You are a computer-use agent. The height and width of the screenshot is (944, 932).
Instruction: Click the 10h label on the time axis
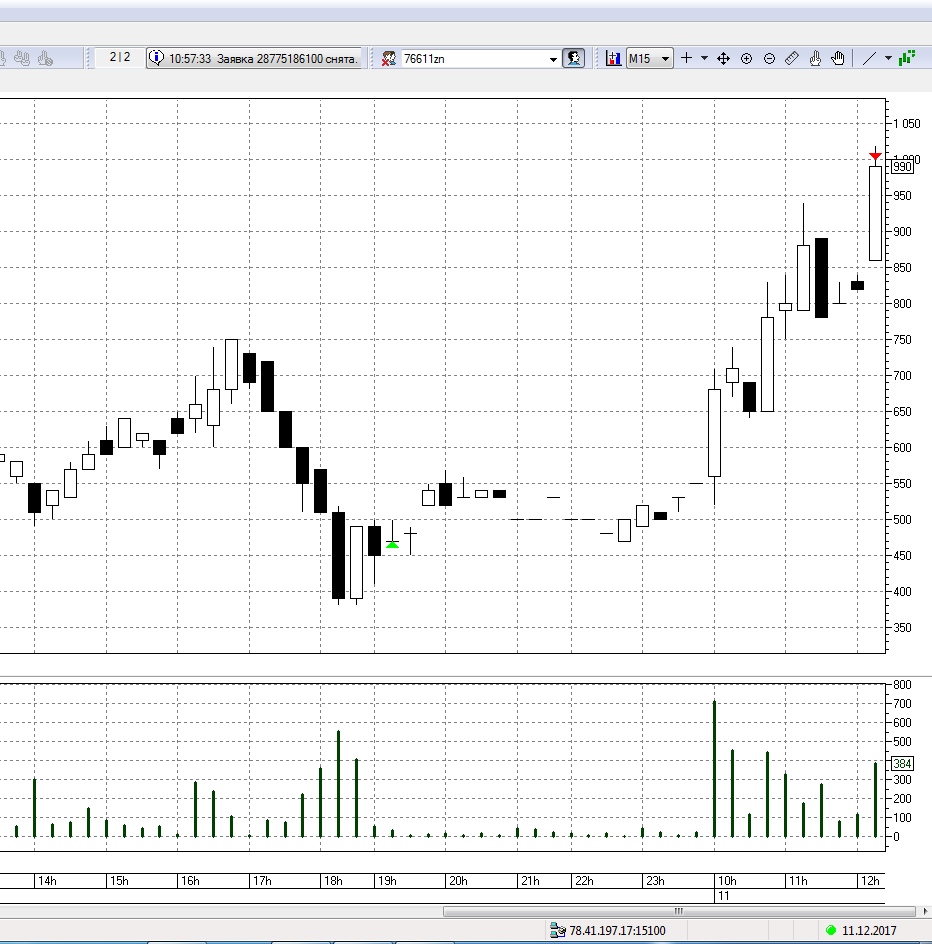tap(727, 881)
